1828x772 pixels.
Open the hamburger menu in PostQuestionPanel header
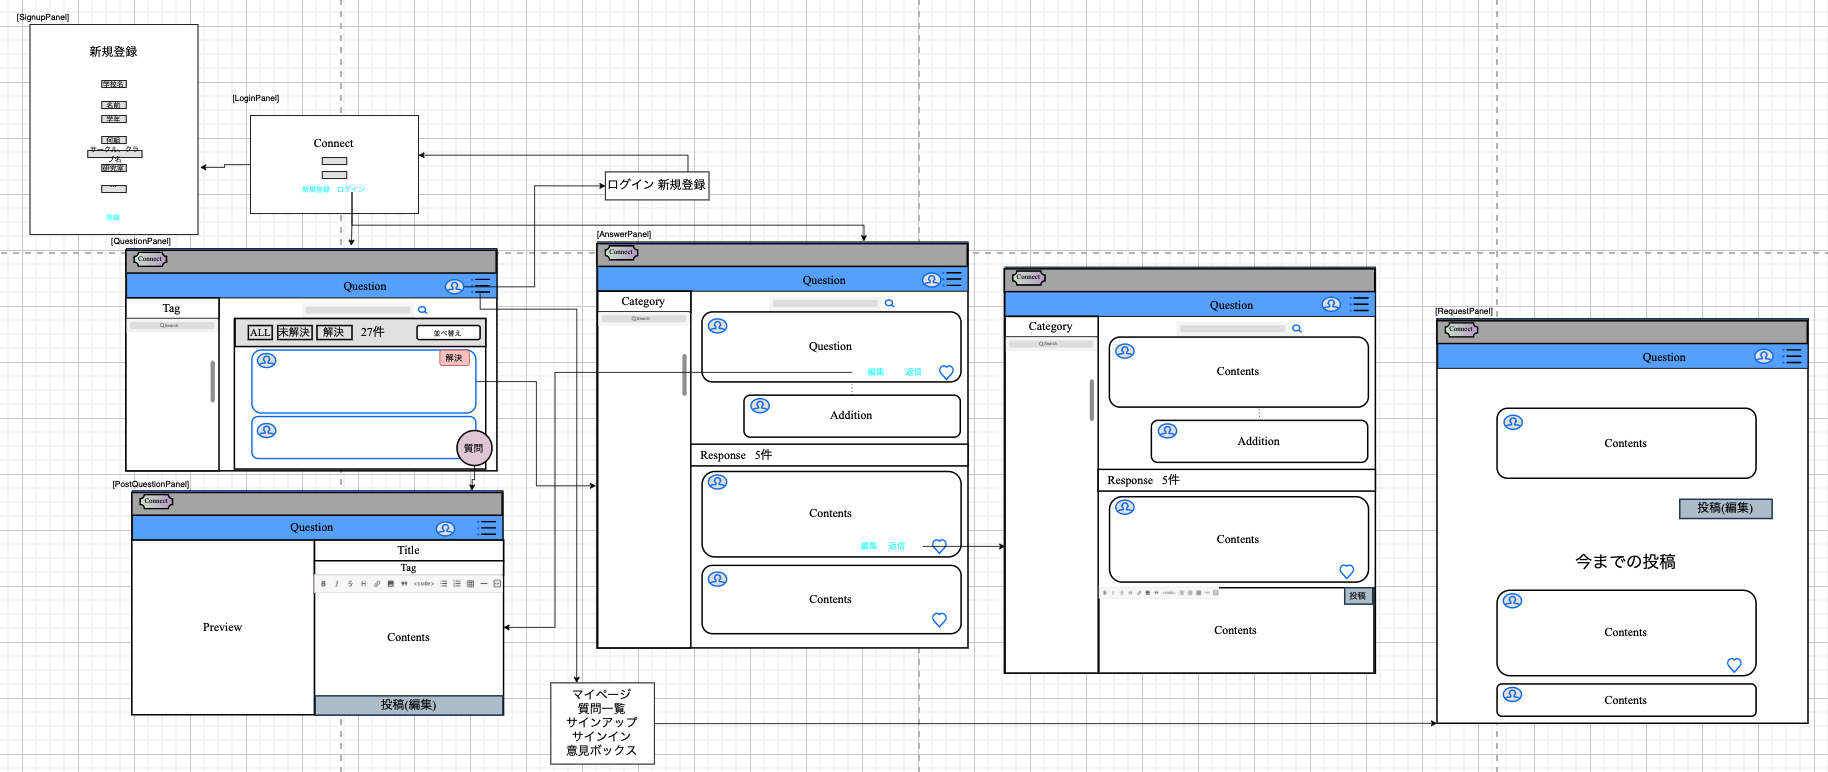pos(487,527)
